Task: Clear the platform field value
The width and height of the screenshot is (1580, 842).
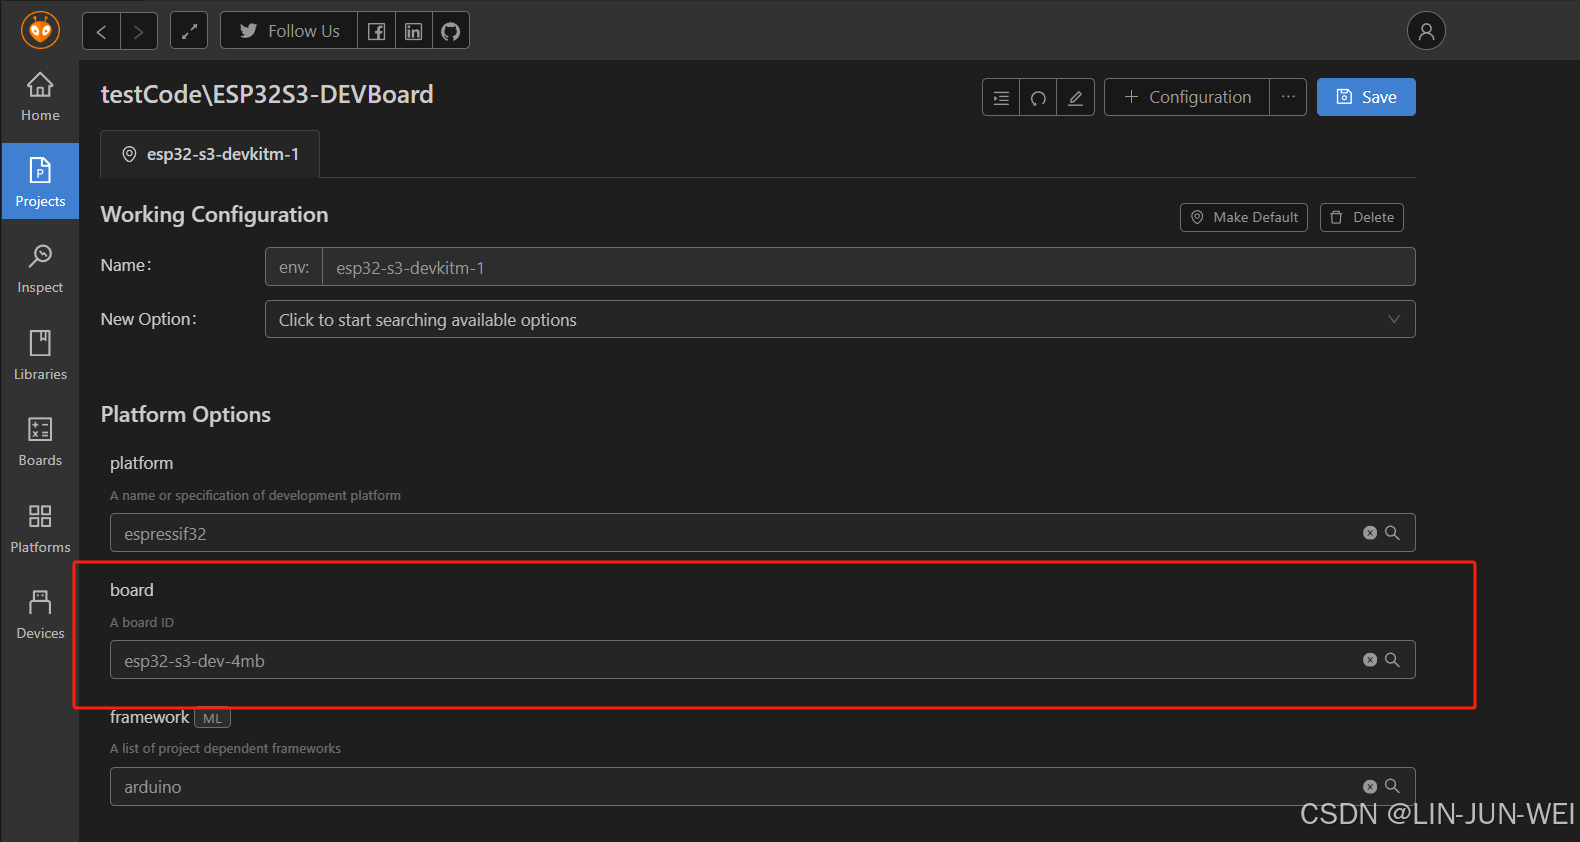Action: (1370, 533)
